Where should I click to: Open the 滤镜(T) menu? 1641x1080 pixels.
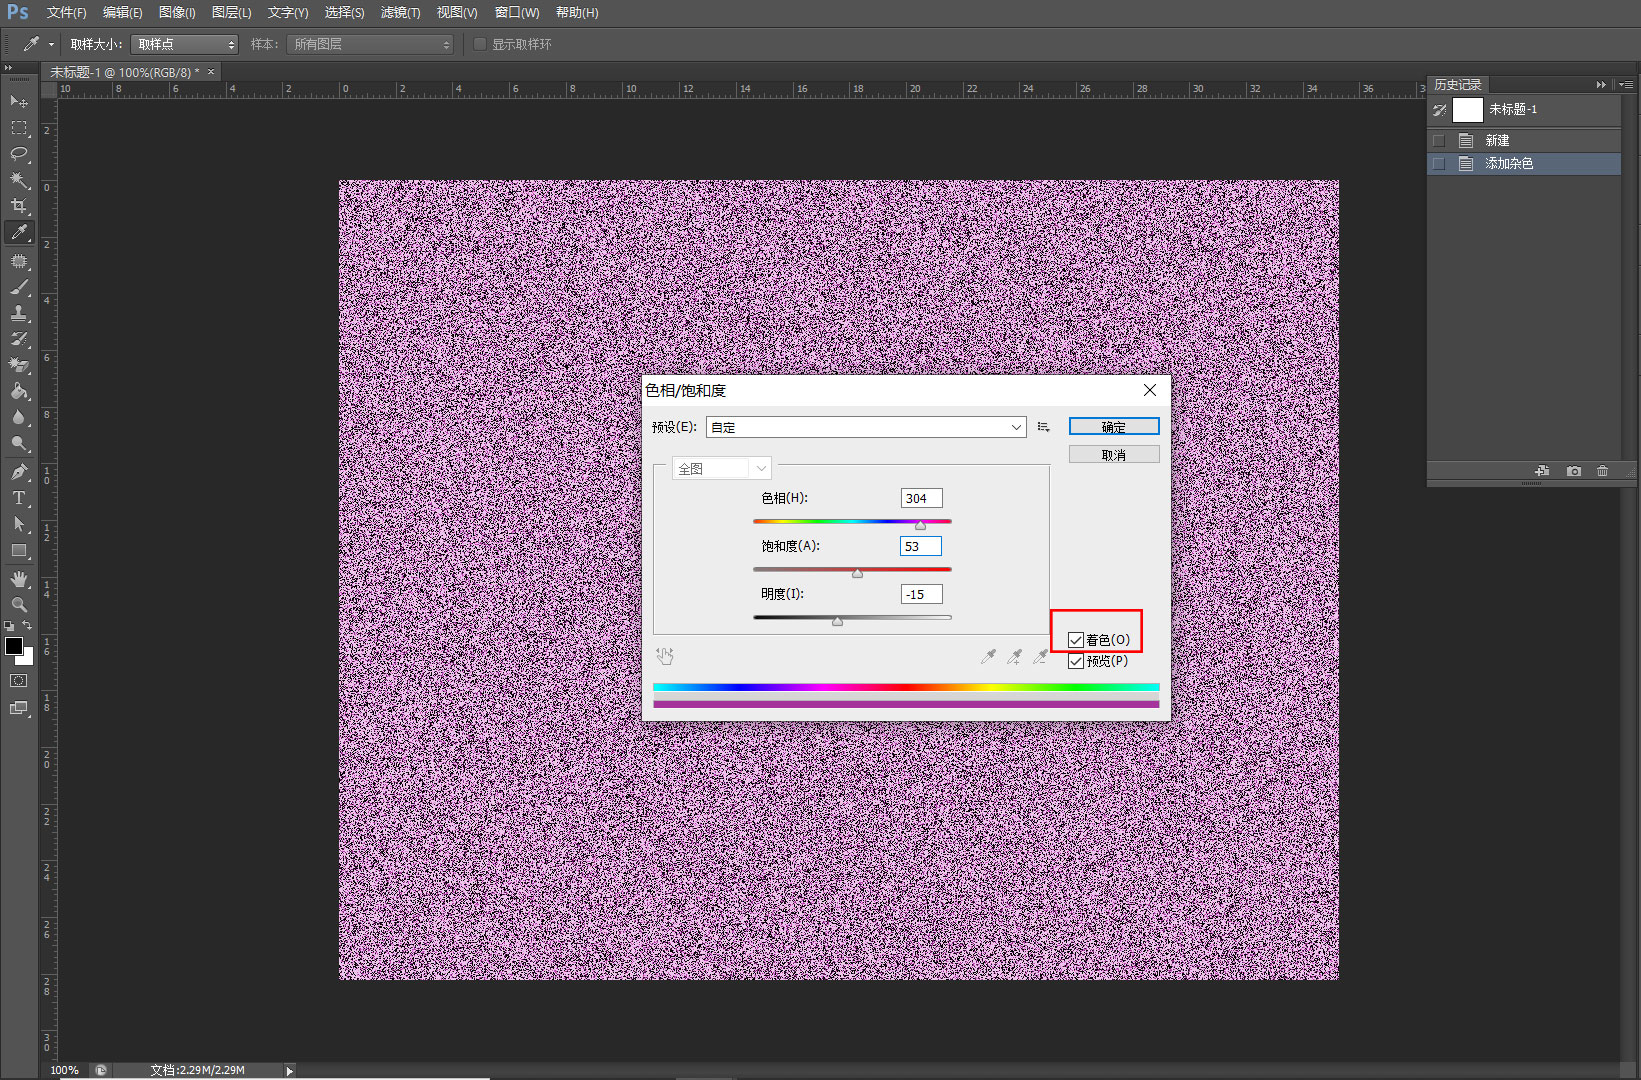tap(400, 13)
